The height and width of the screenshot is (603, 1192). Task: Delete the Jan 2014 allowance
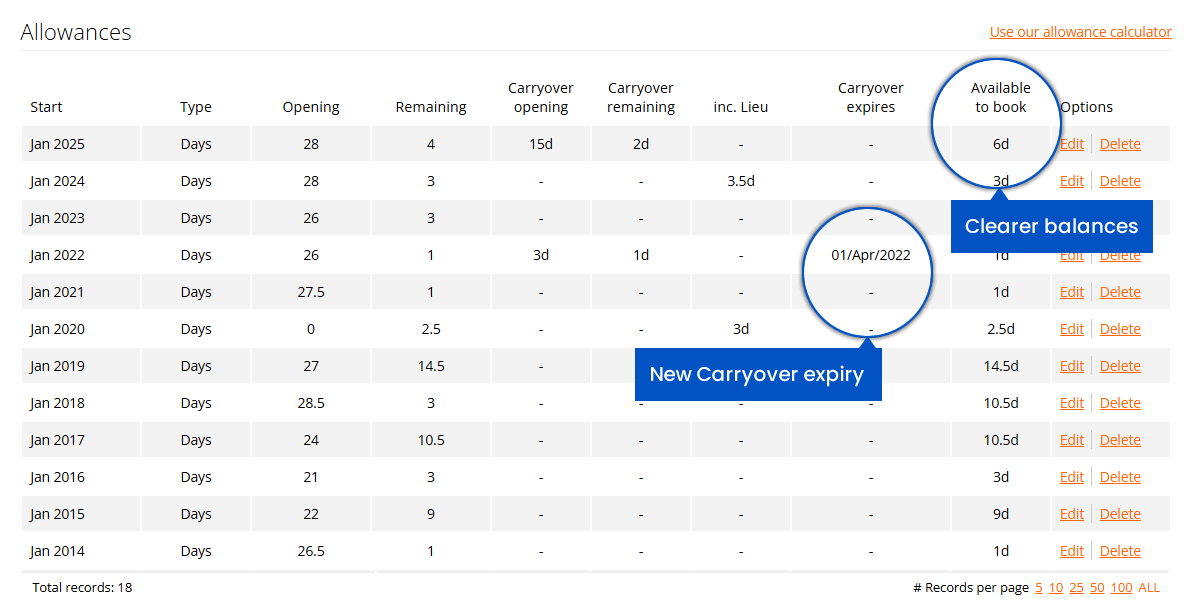click(x=1119, y=550)
